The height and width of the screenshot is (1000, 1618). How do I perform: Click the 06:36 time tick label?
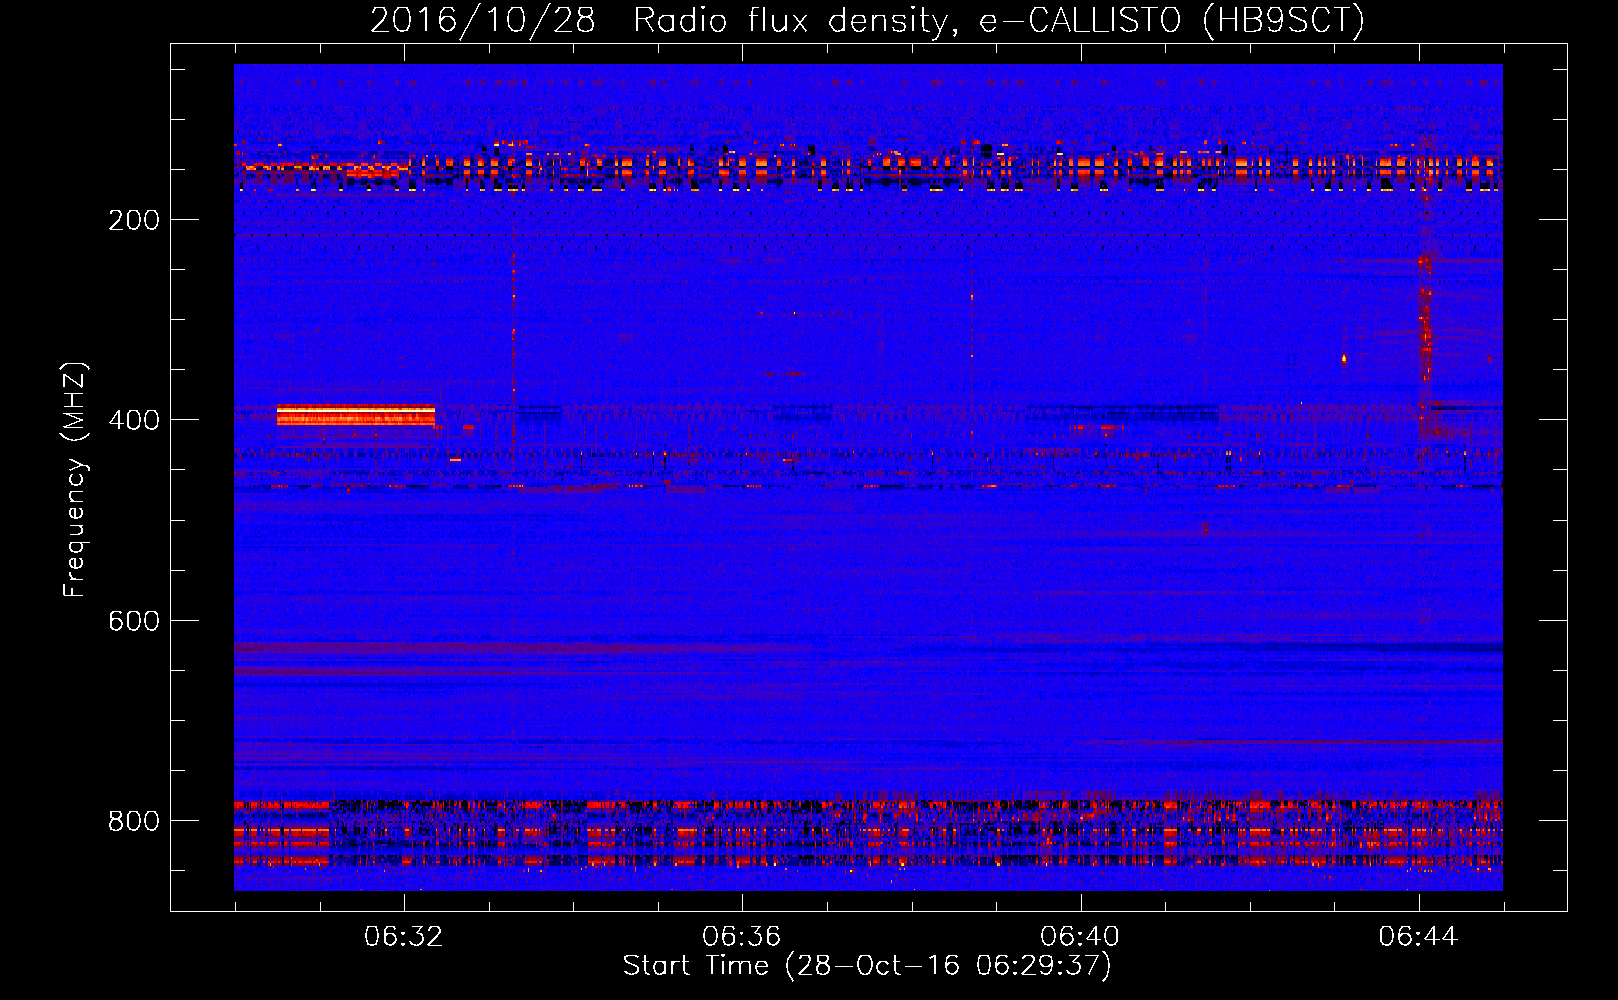(741, 936)
